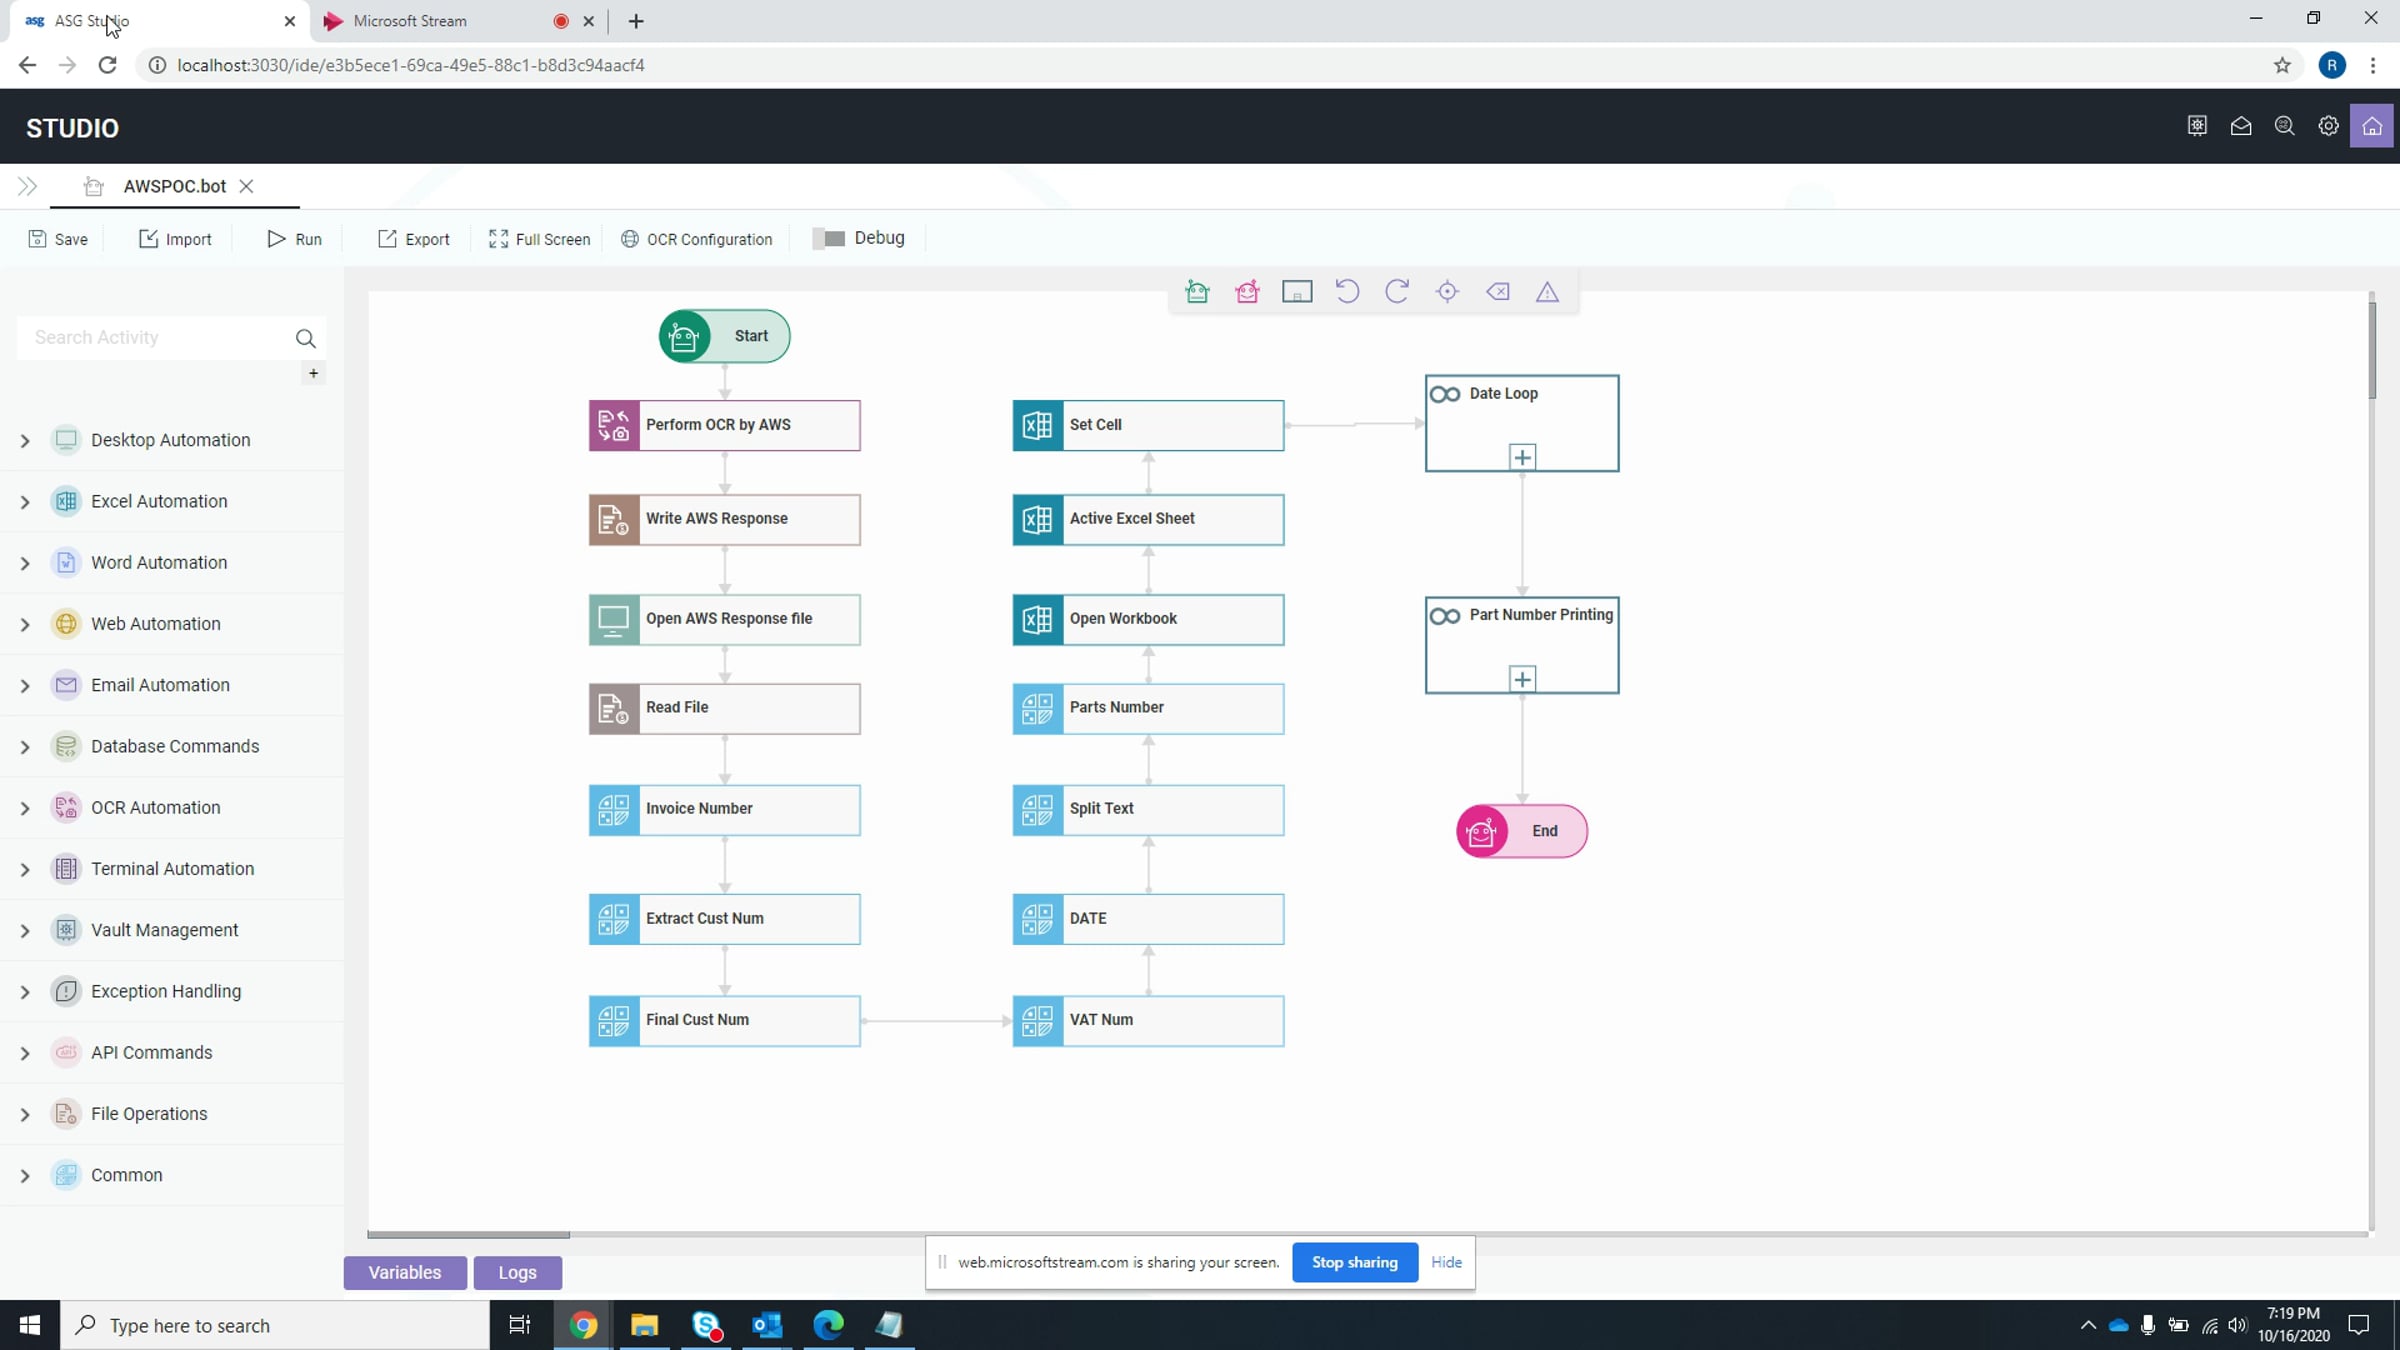
Task: Expand the OCR Automation category
Action: 25,808
